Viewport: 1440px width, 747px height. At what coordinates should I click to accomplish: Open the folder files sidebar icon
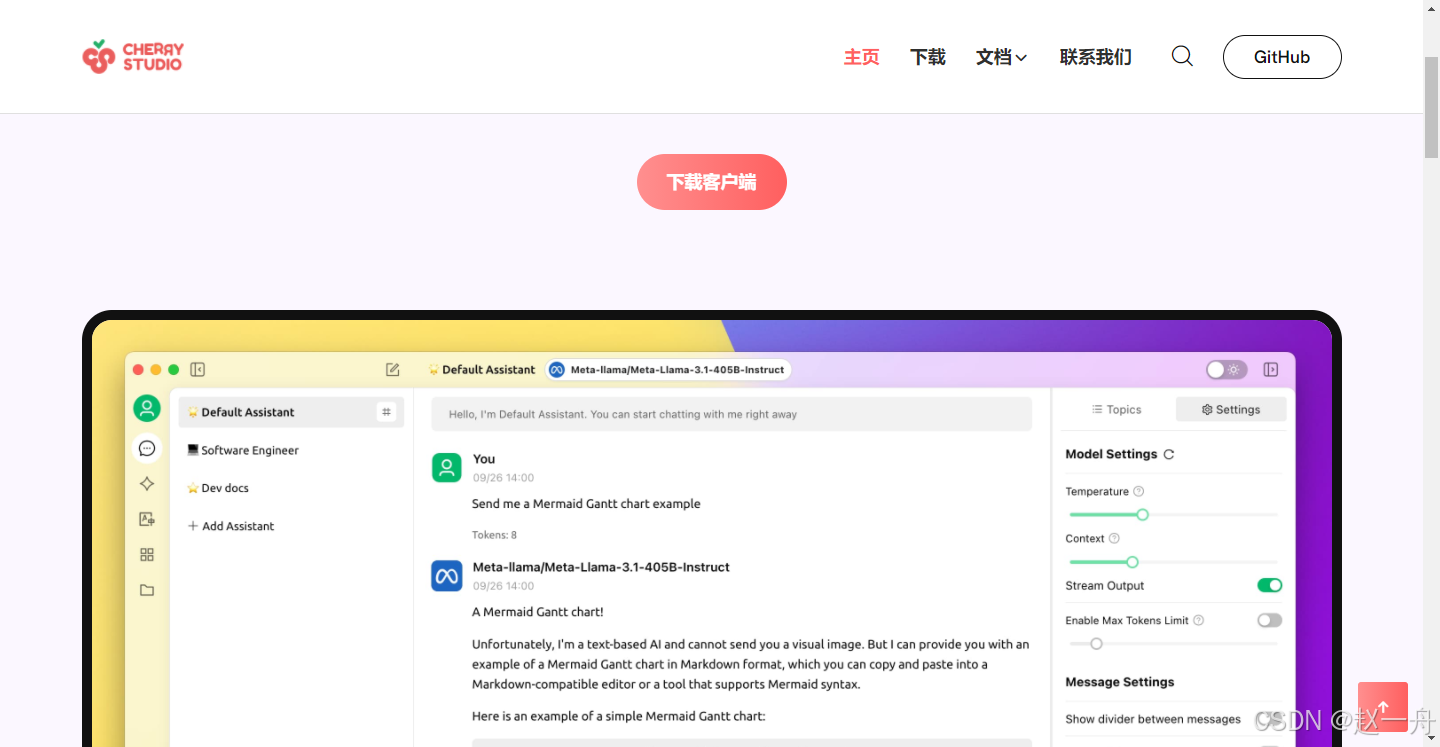point(147,590)
